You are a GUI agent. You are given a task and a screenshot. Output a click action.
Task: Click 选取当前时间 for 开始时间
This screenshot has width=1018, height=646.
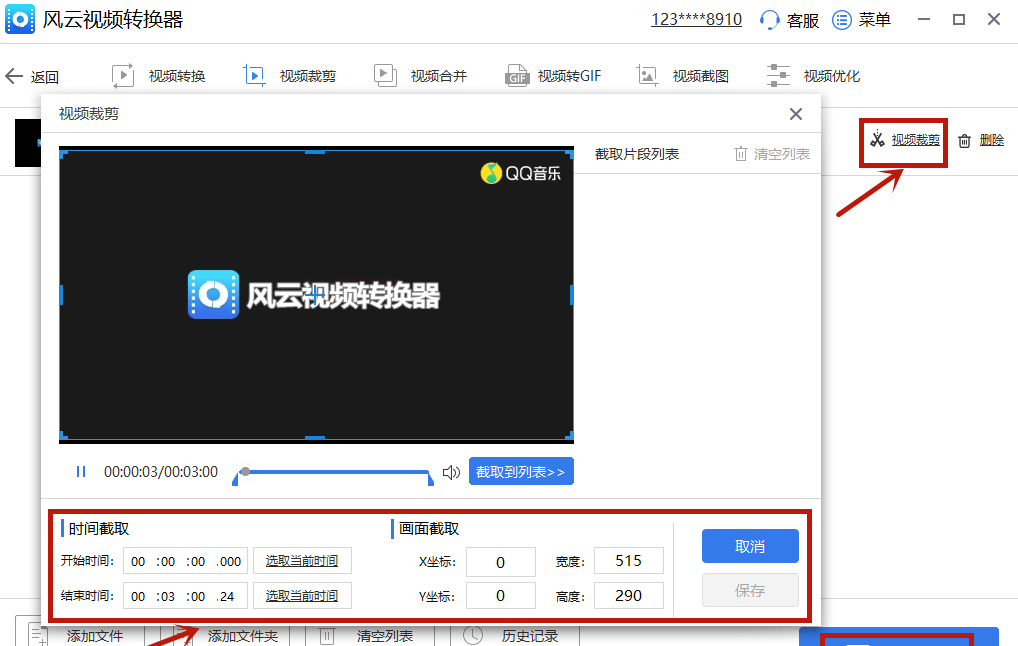(x=302, y=561)
